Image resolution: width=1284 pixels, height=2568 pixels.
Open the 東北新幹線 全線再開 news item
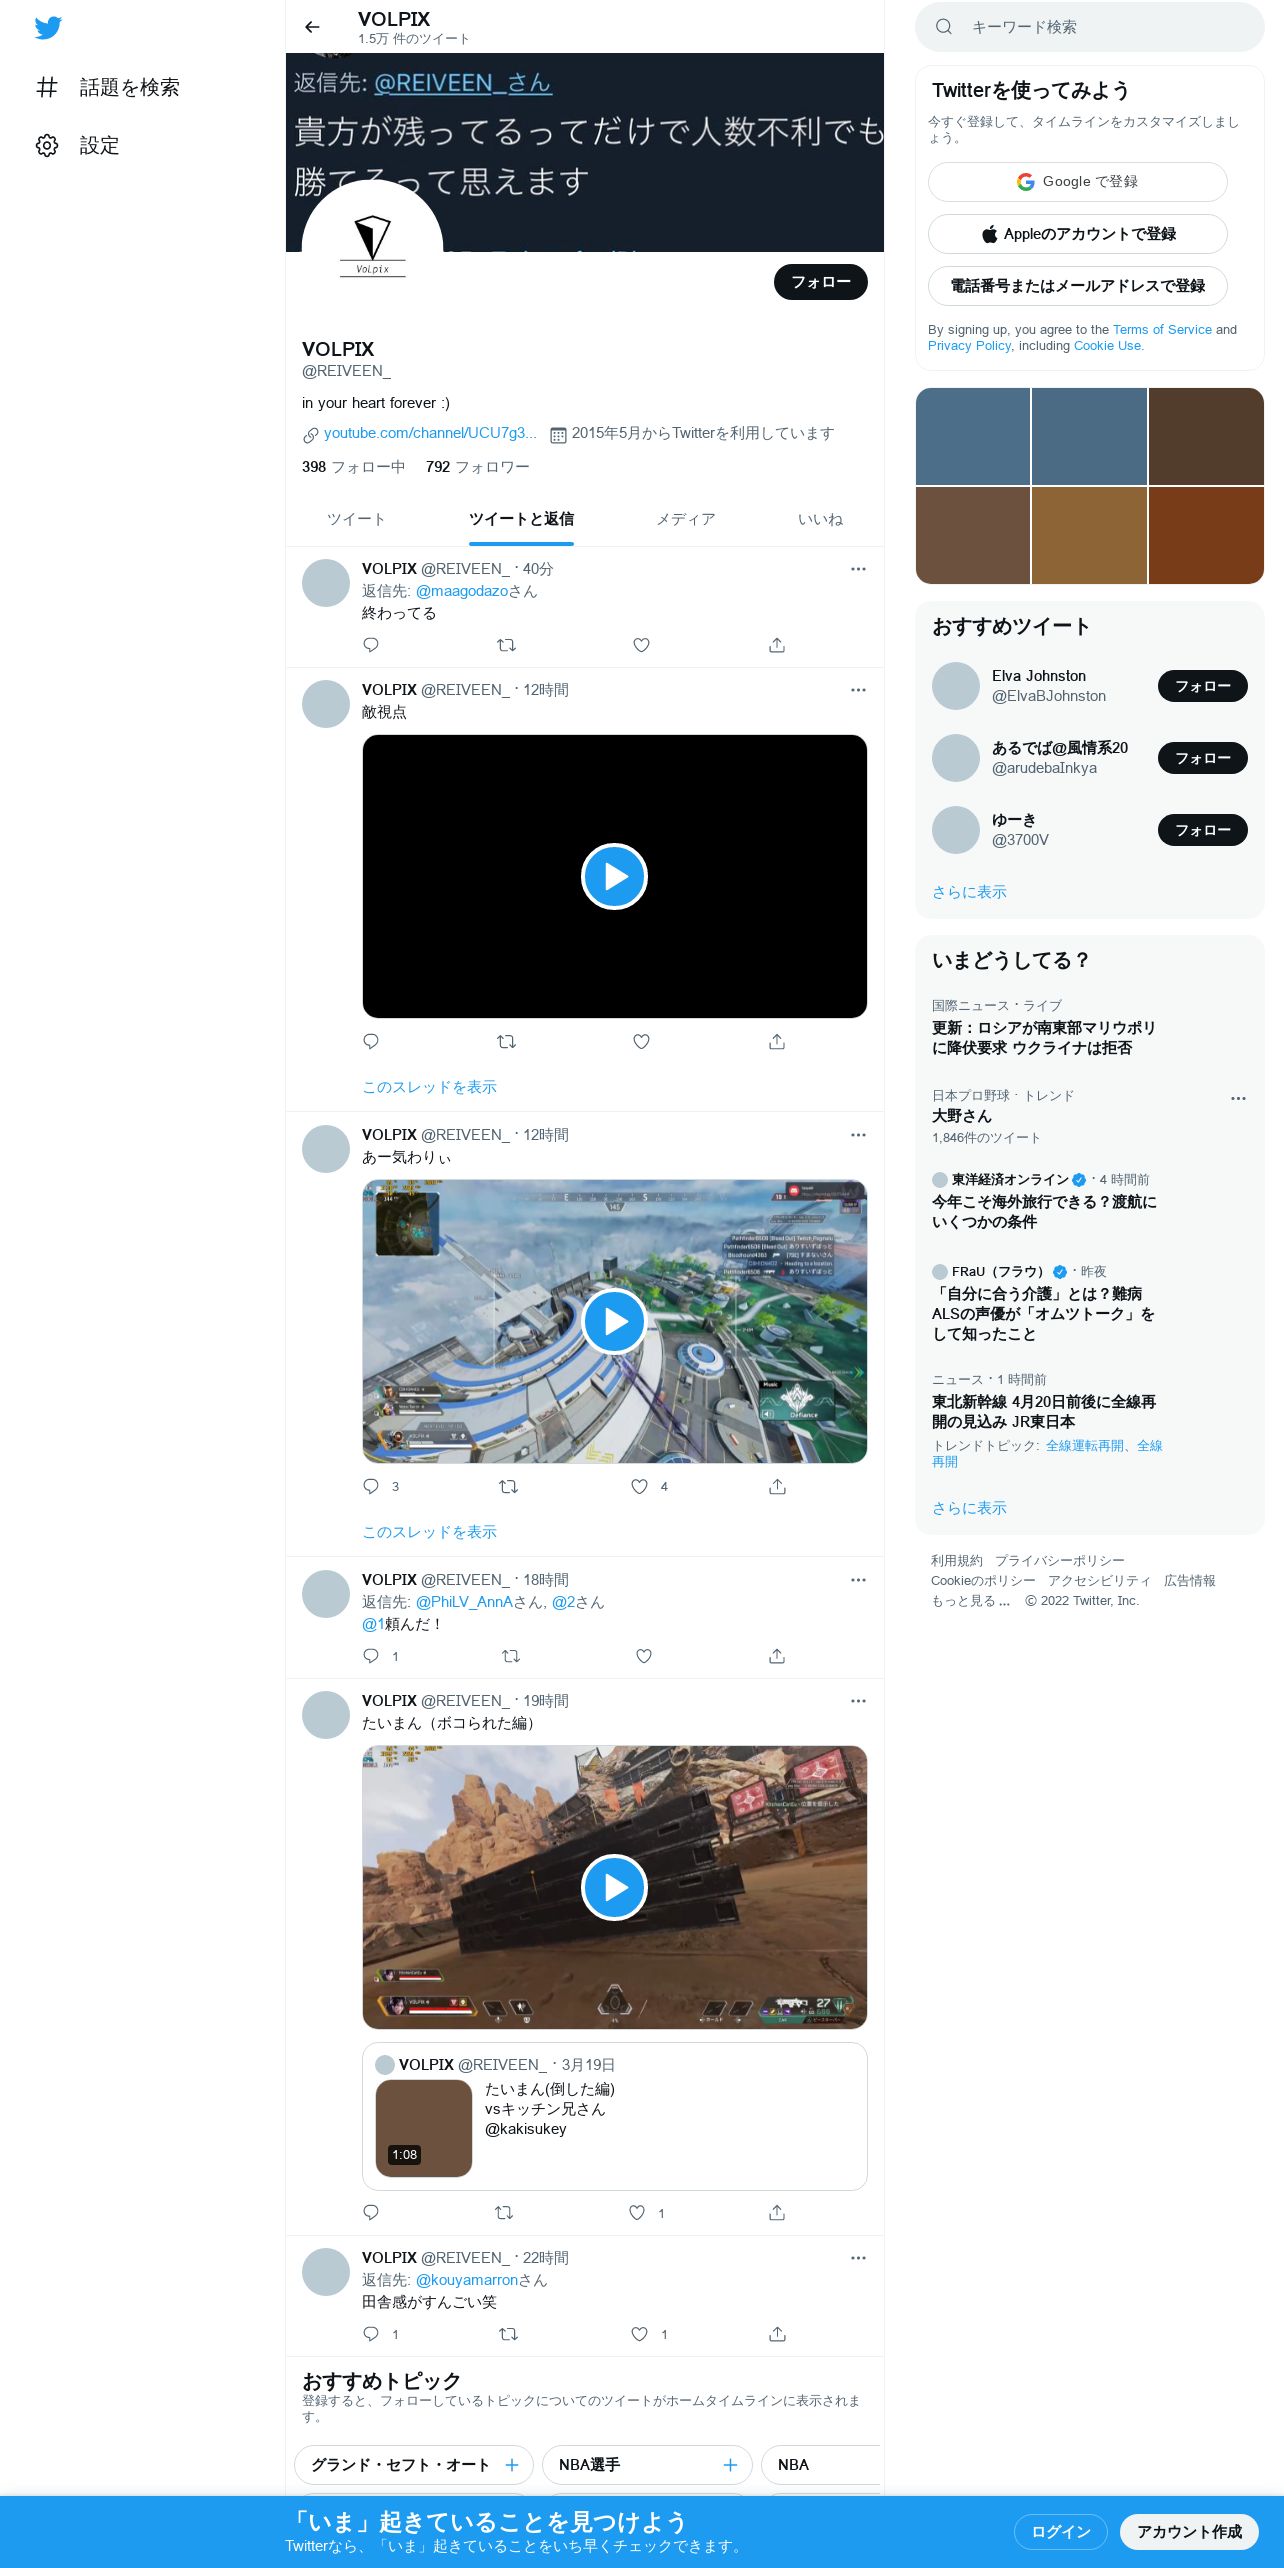(1044, 1412)
